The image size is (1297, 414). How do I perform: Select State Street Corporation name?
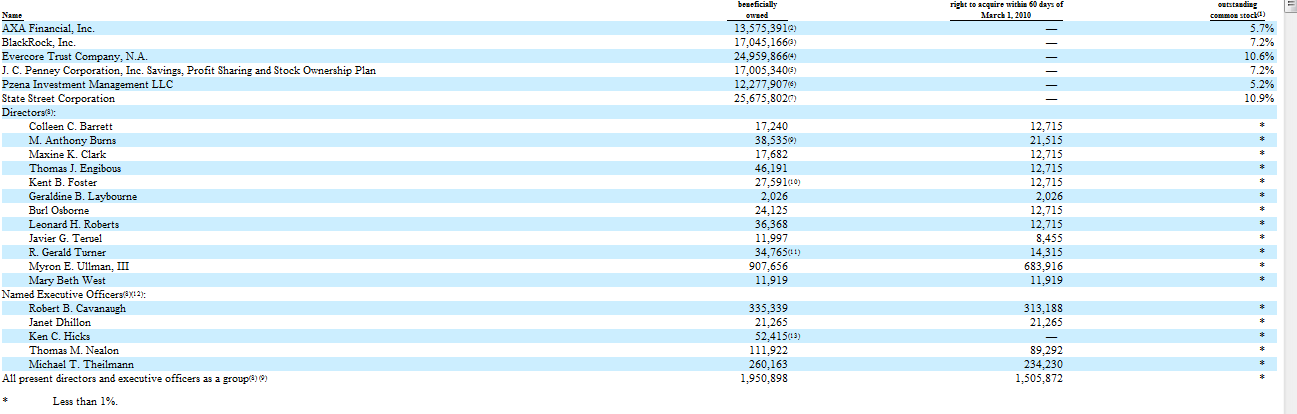pyautogui.click(x=58, y=99)
